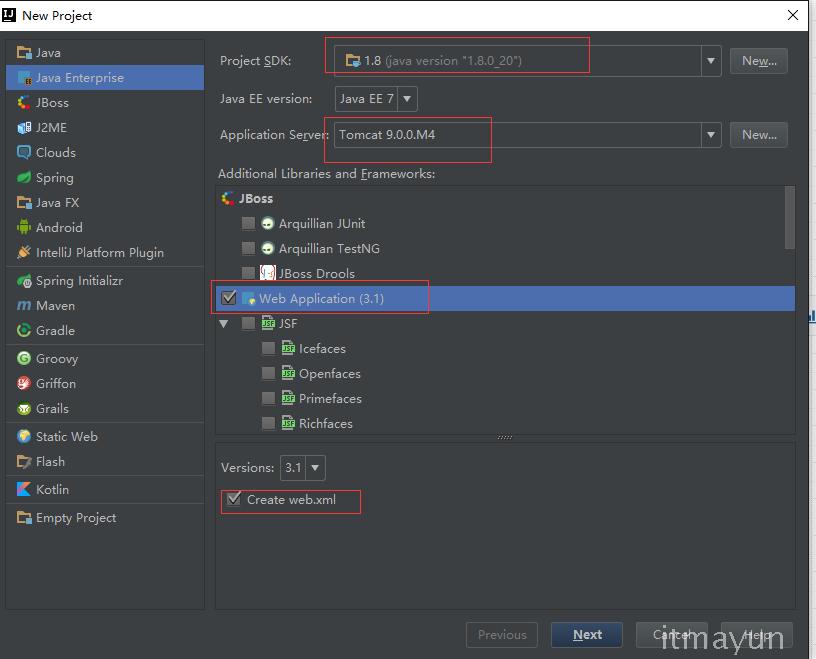The image size is (816, 659).
Task: Uncheck the Web Application (3.1) checkbox
Action: click(x=228, y=298)
